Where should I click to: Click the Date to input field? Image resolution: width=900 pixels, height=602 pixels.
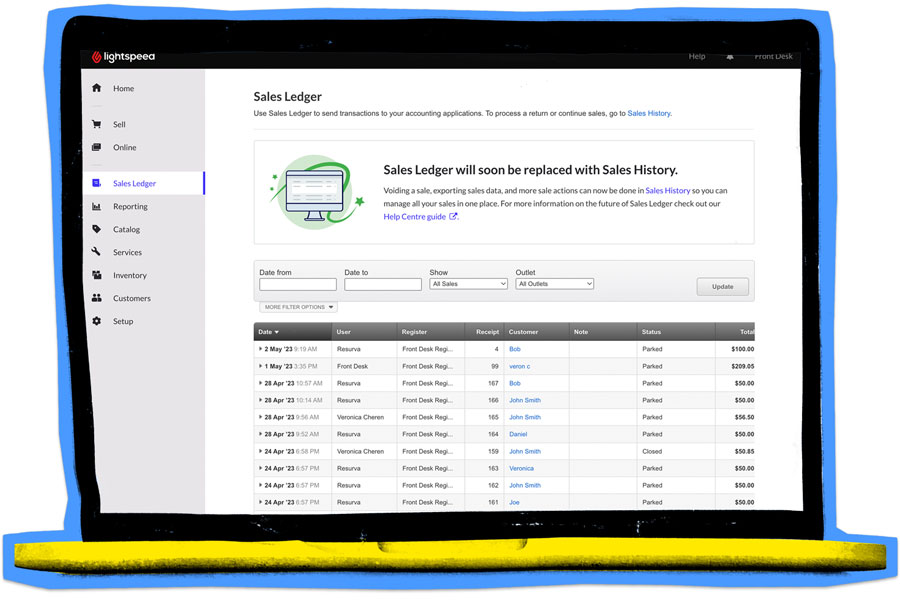[383, 284]
